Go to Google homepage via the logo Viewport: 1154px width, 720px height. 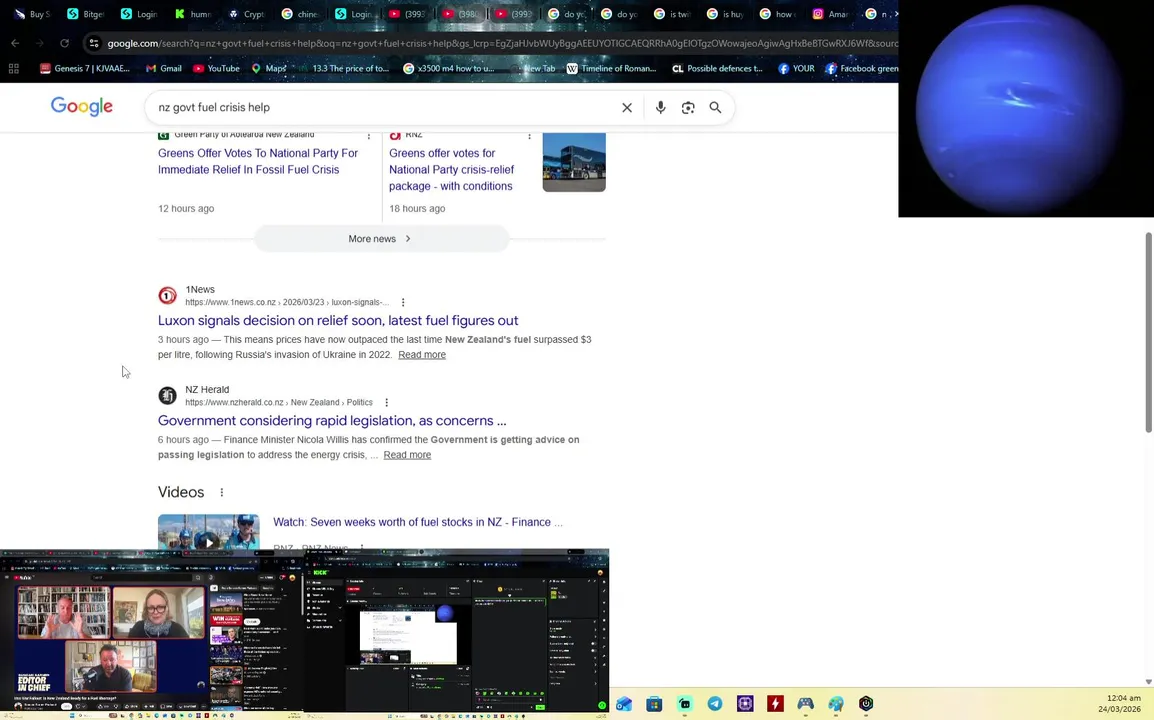82,107
